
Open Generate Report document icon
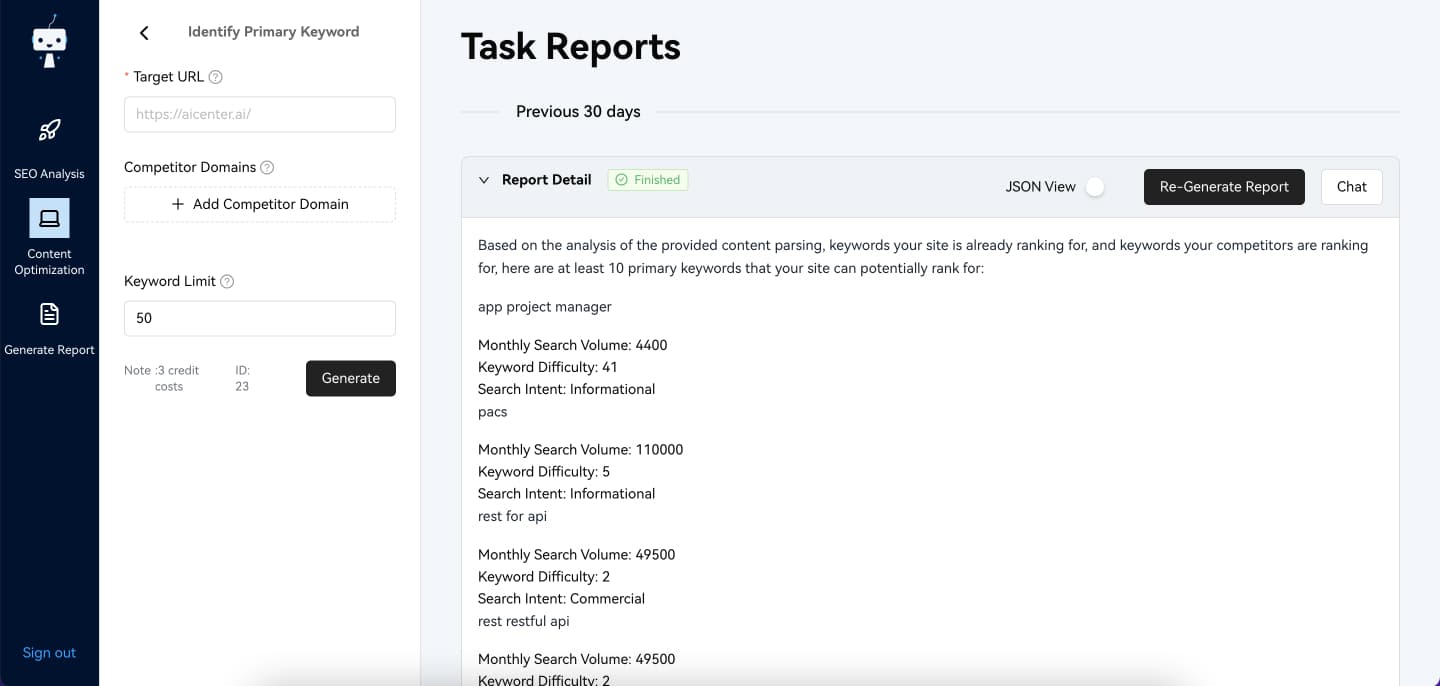coord(49,314)
